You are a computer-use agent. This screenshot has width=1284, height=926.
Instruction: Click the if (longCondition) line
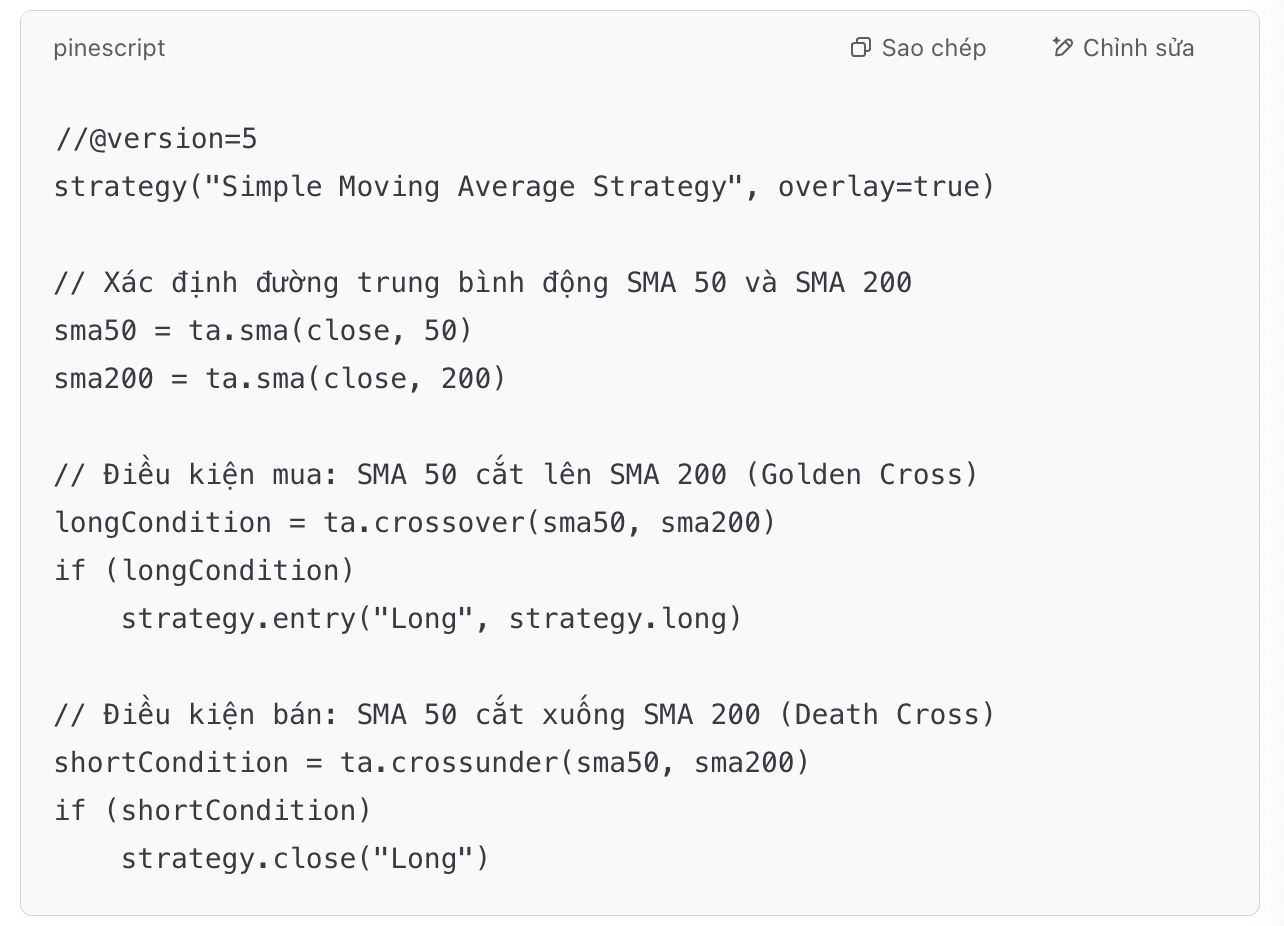point(204,570)
